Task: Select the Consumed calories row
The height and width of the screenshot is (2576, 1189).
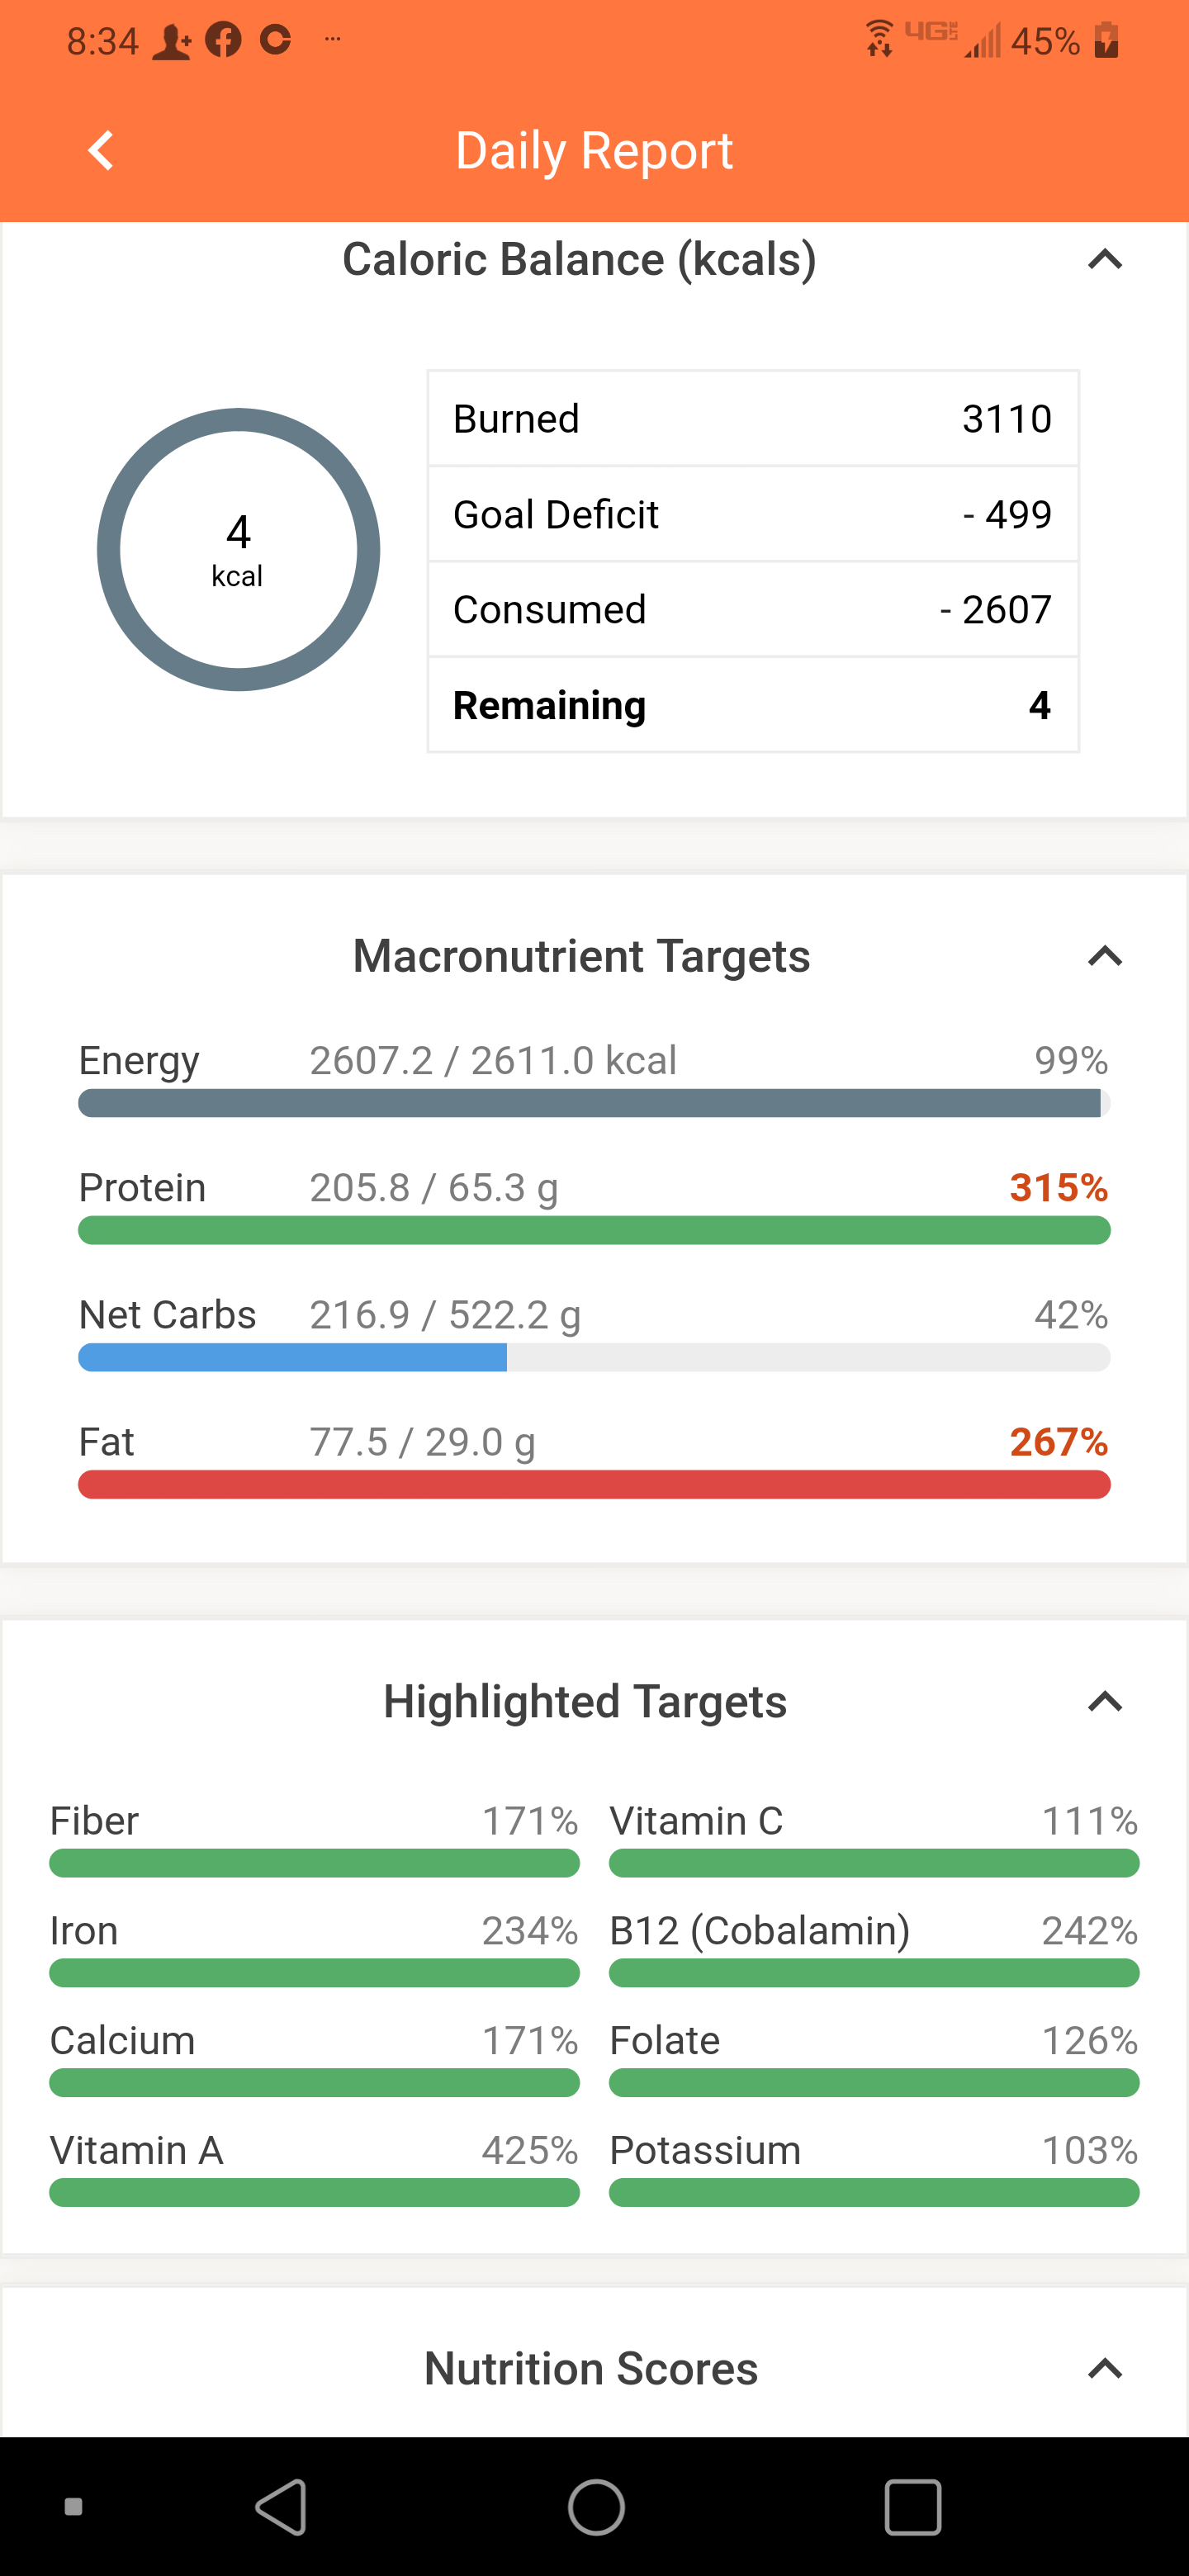Action: click(752, 609)
